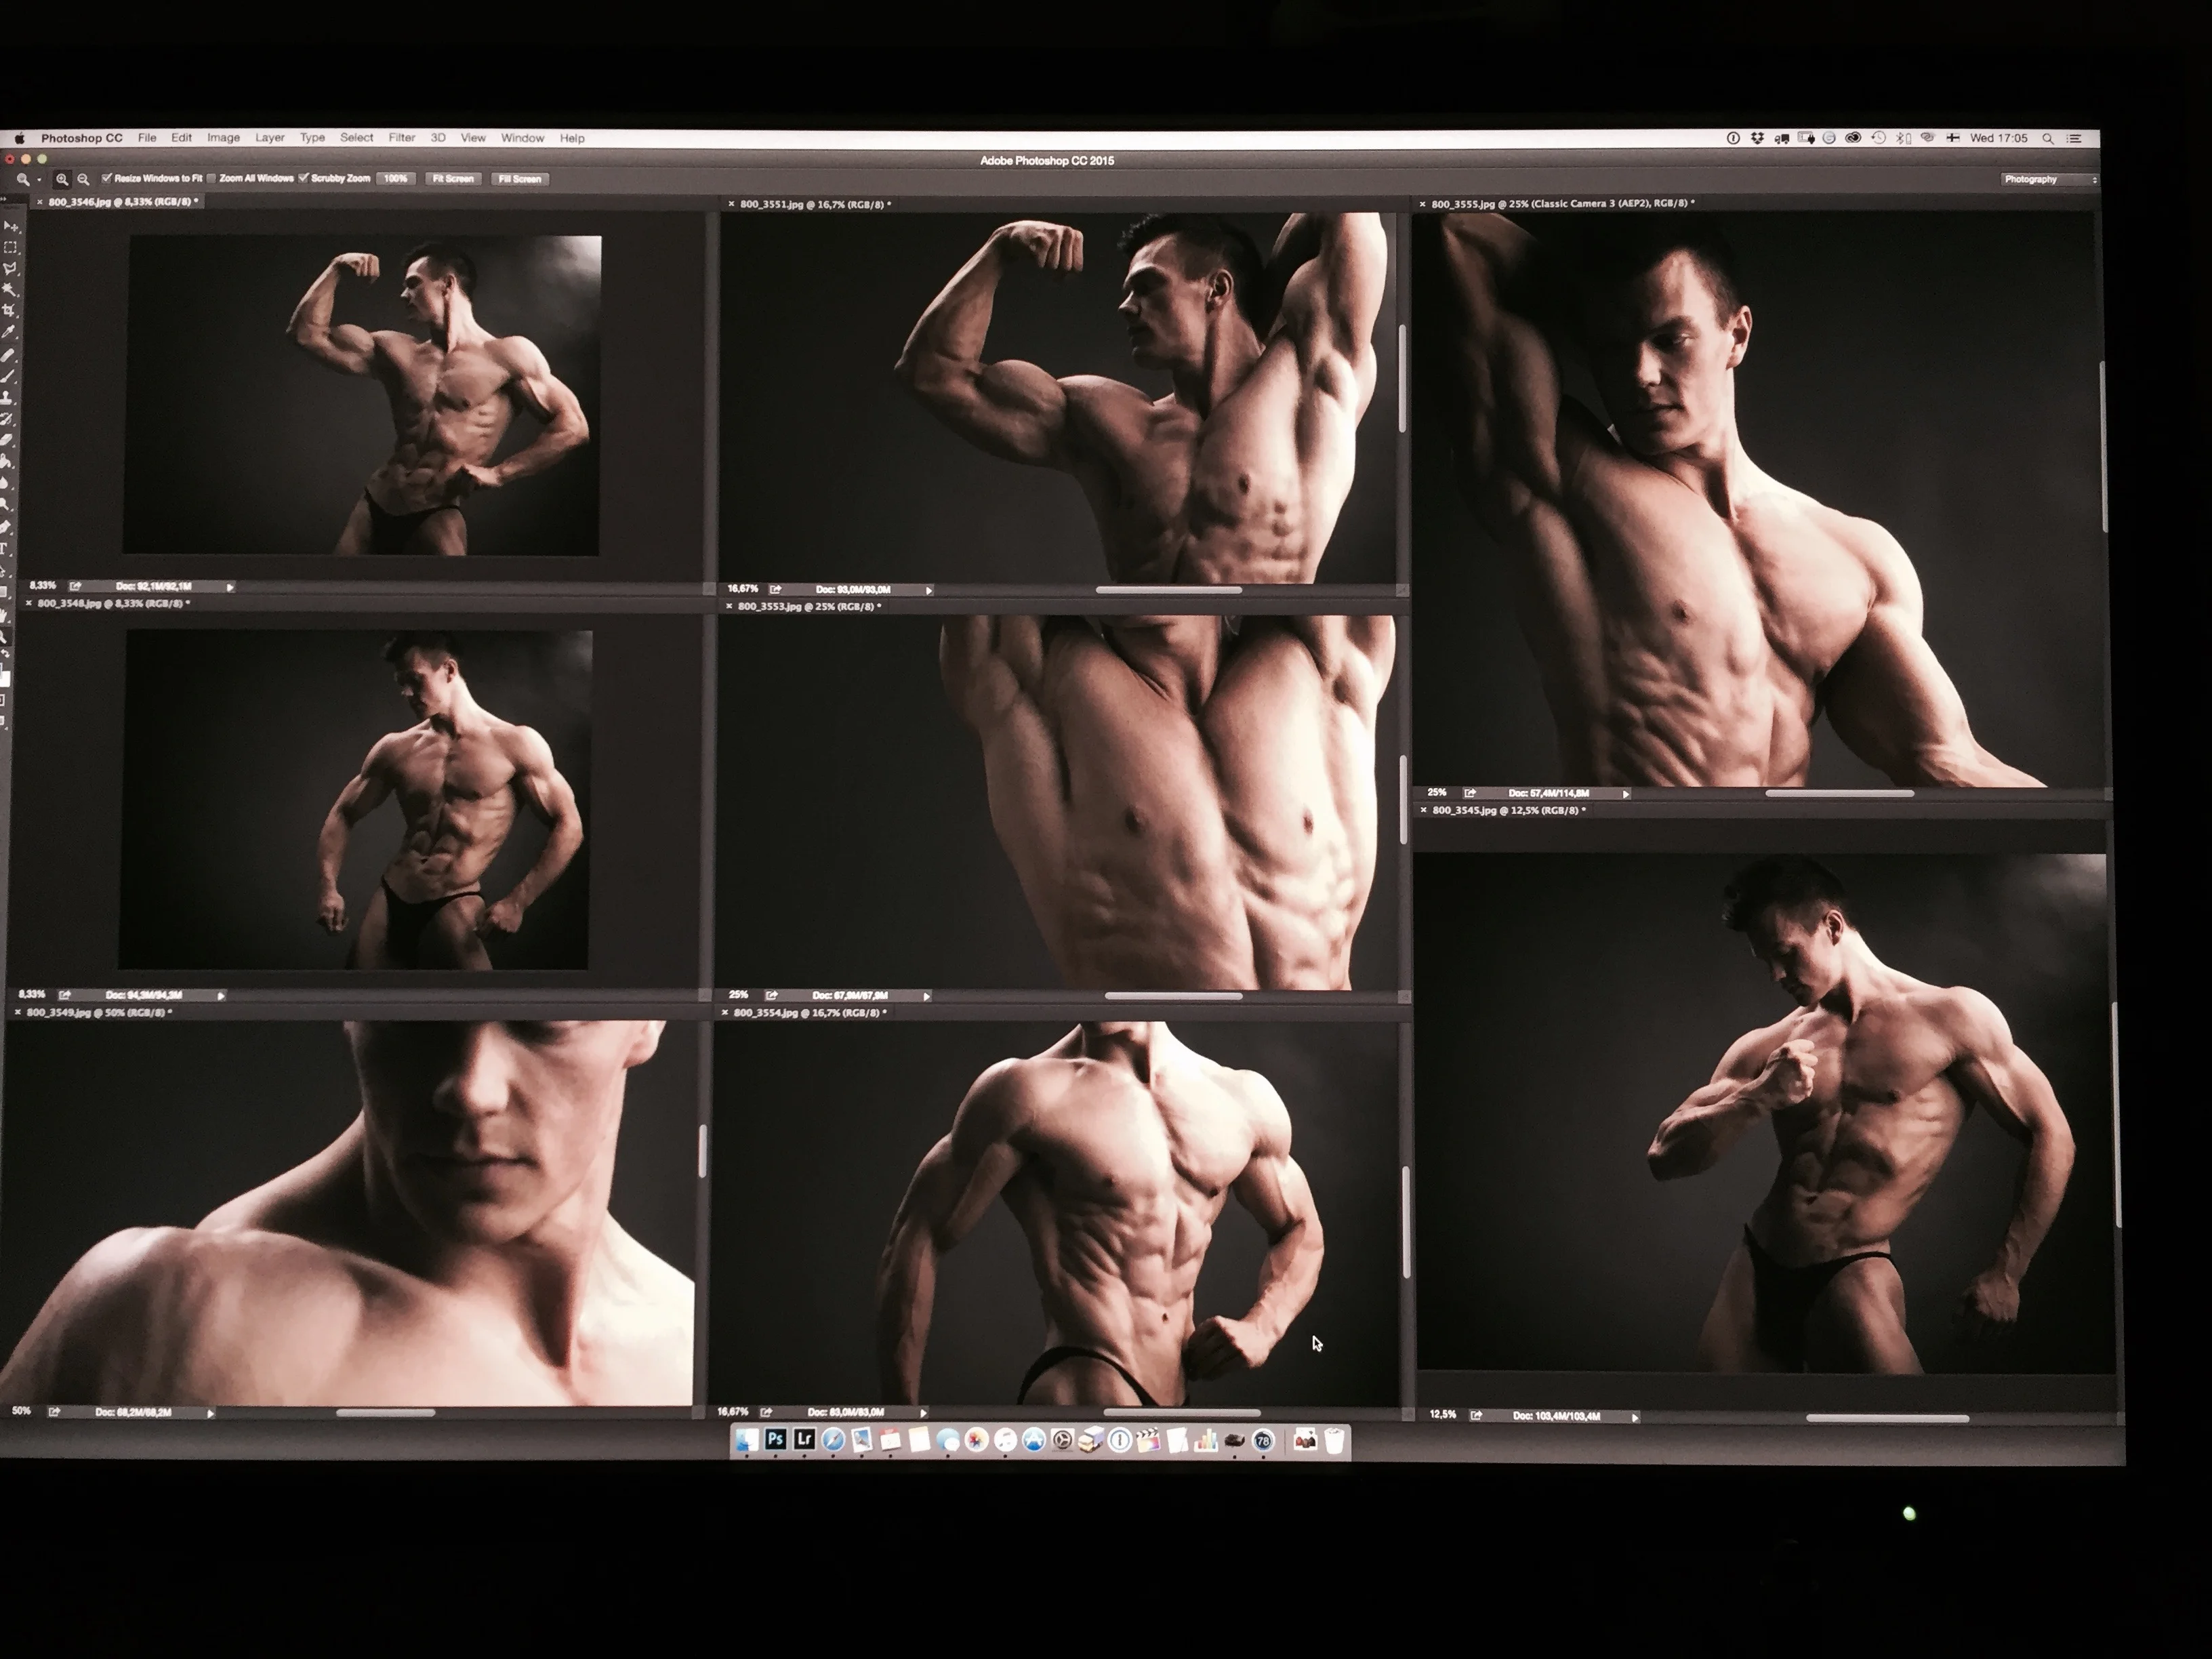Enable Zoom All Windows checkbox
This screenshot has width=2212, height=1659.
click(212, 178)
